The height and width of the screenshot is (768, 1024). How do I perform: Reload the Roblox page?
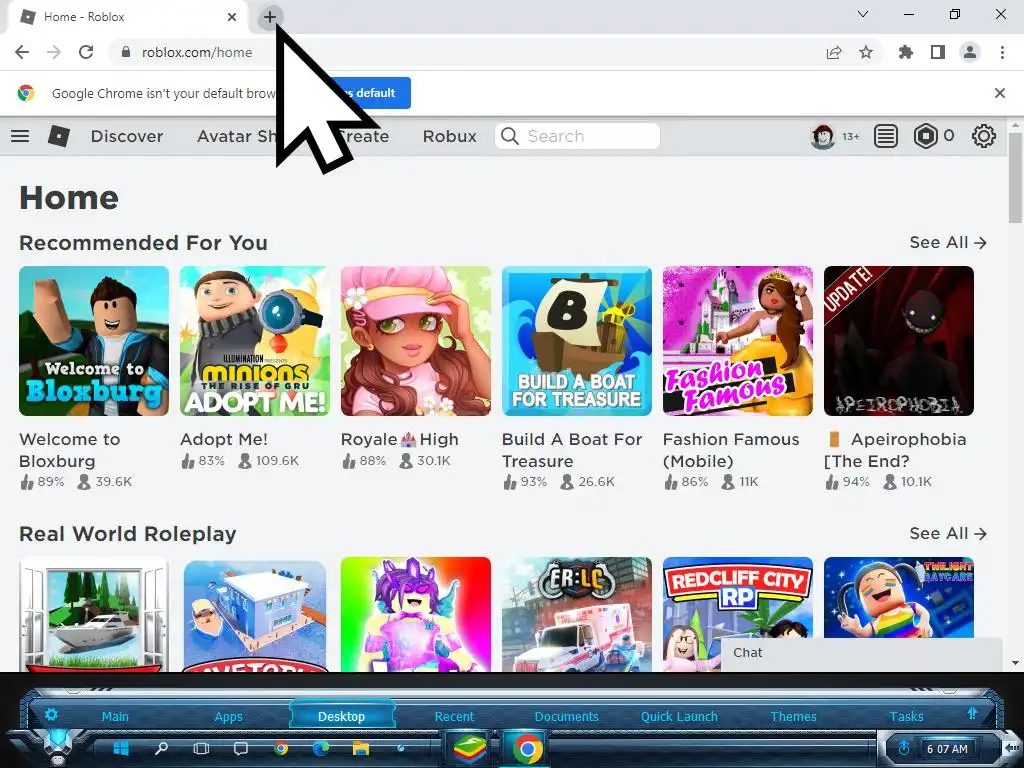click(86, 52)
